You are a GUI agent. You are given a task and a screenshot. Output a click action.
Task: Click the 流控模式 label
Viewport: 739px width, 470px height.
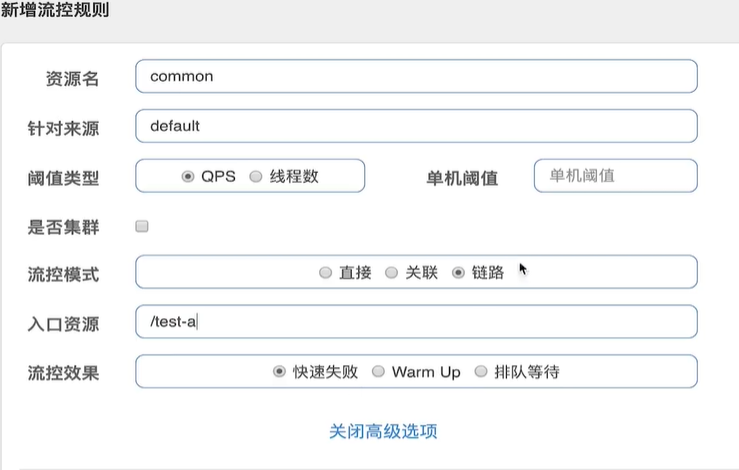63,274
